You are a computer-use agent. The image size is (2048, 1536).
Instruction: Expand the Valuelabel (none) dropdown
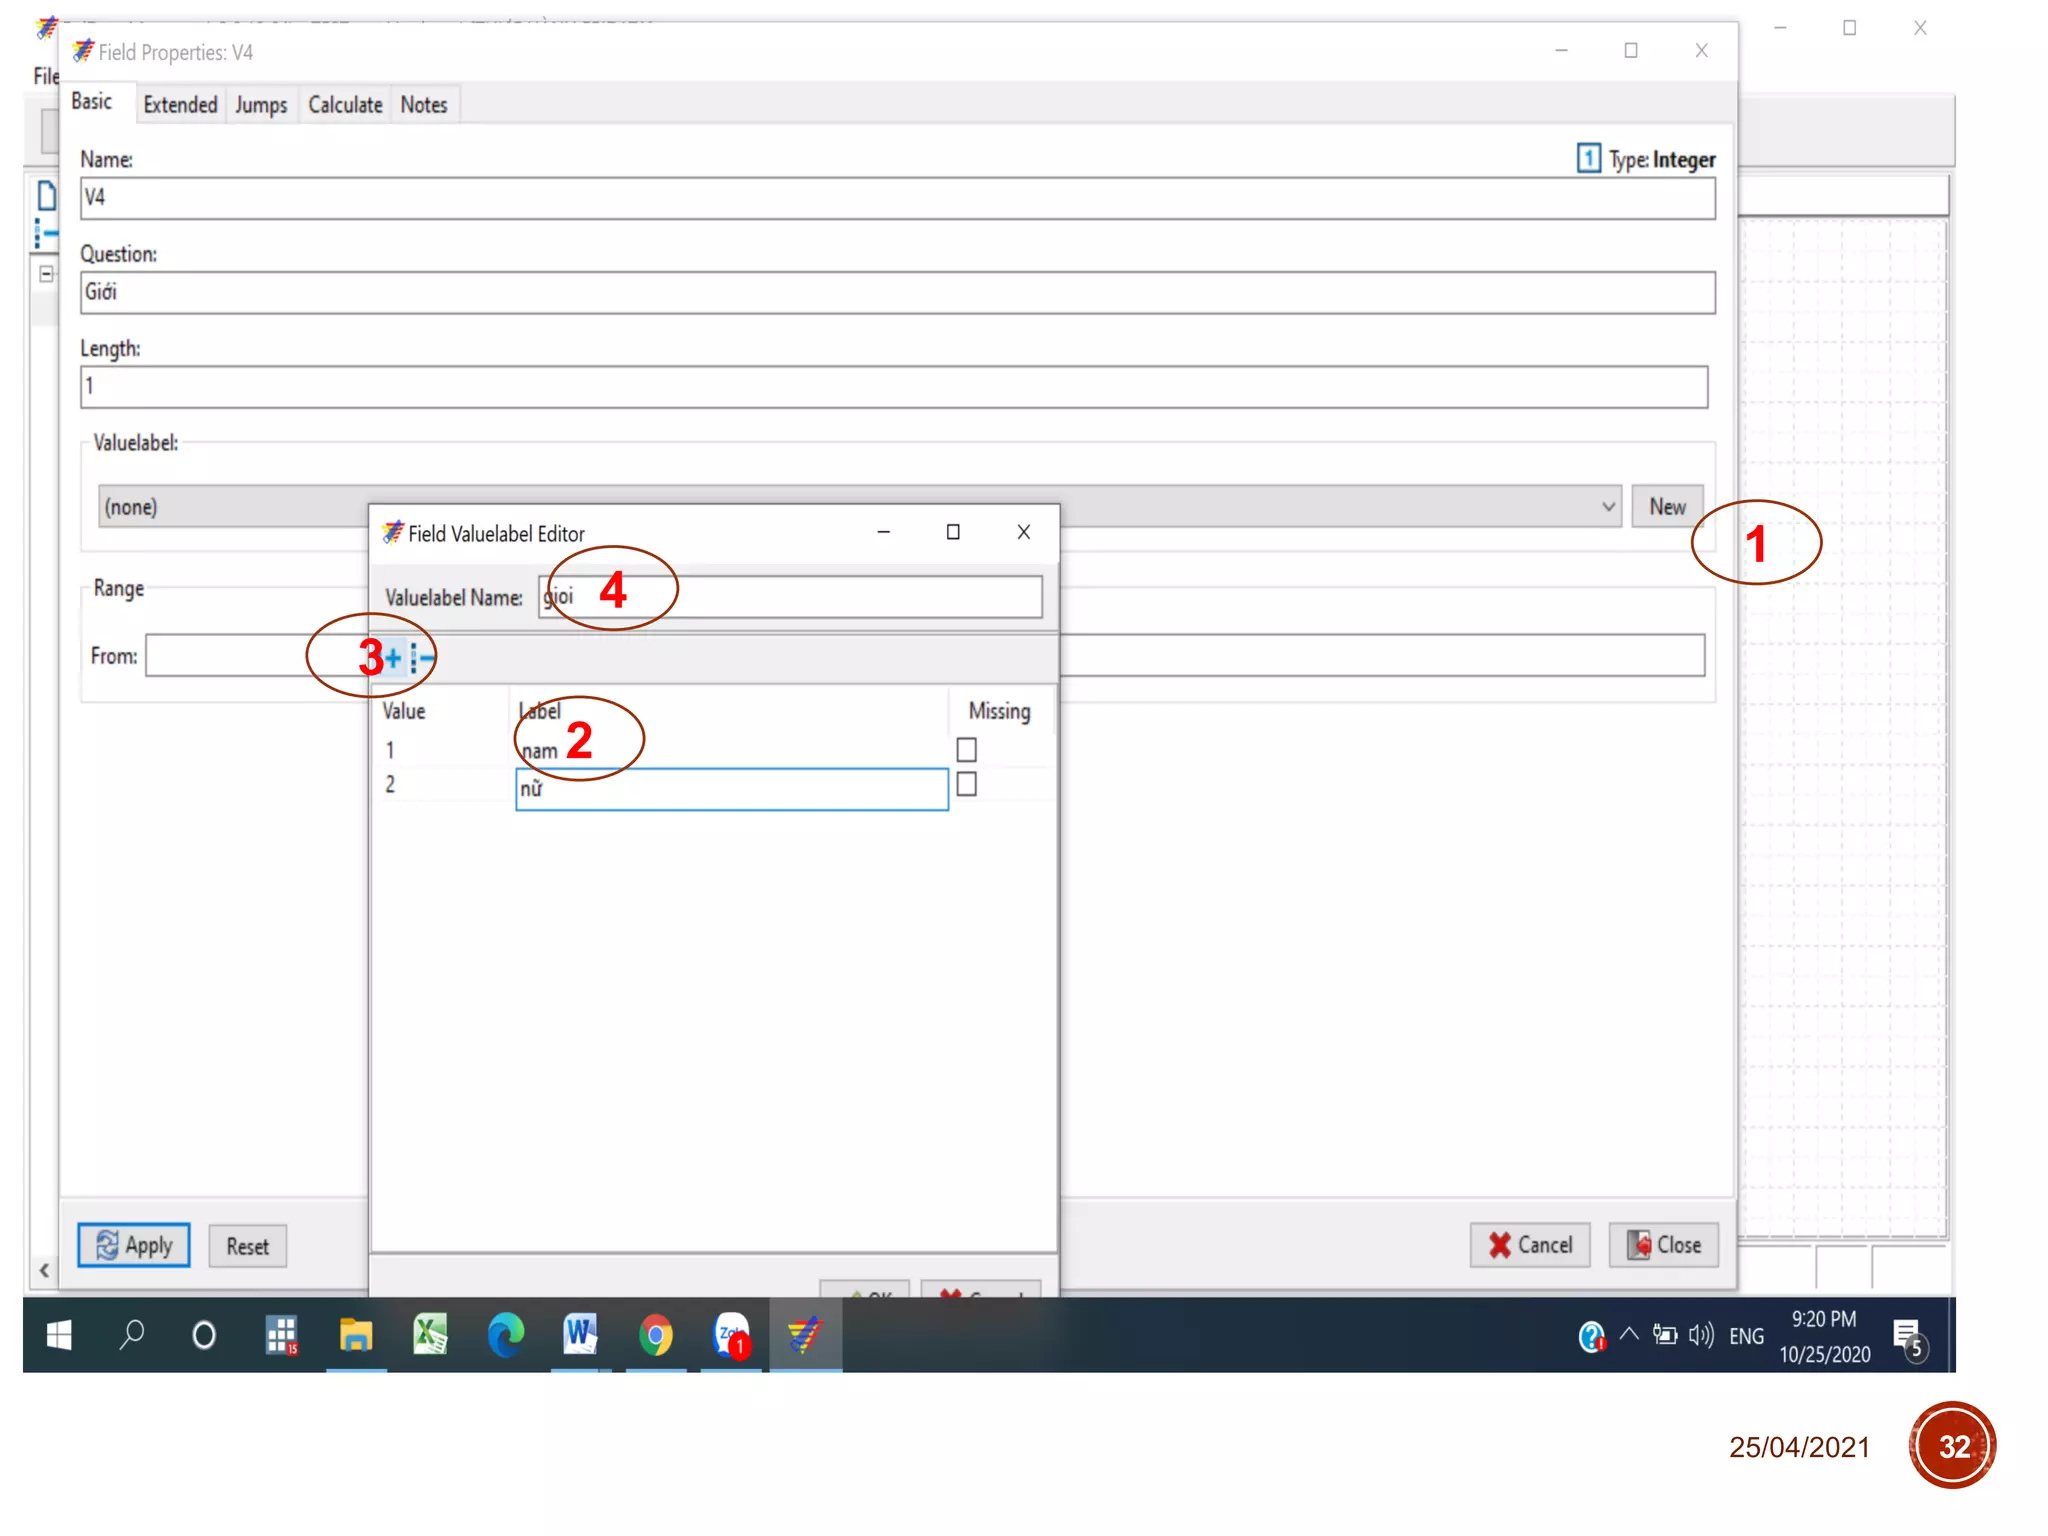pyautogui.click(x=1608, y=507)
